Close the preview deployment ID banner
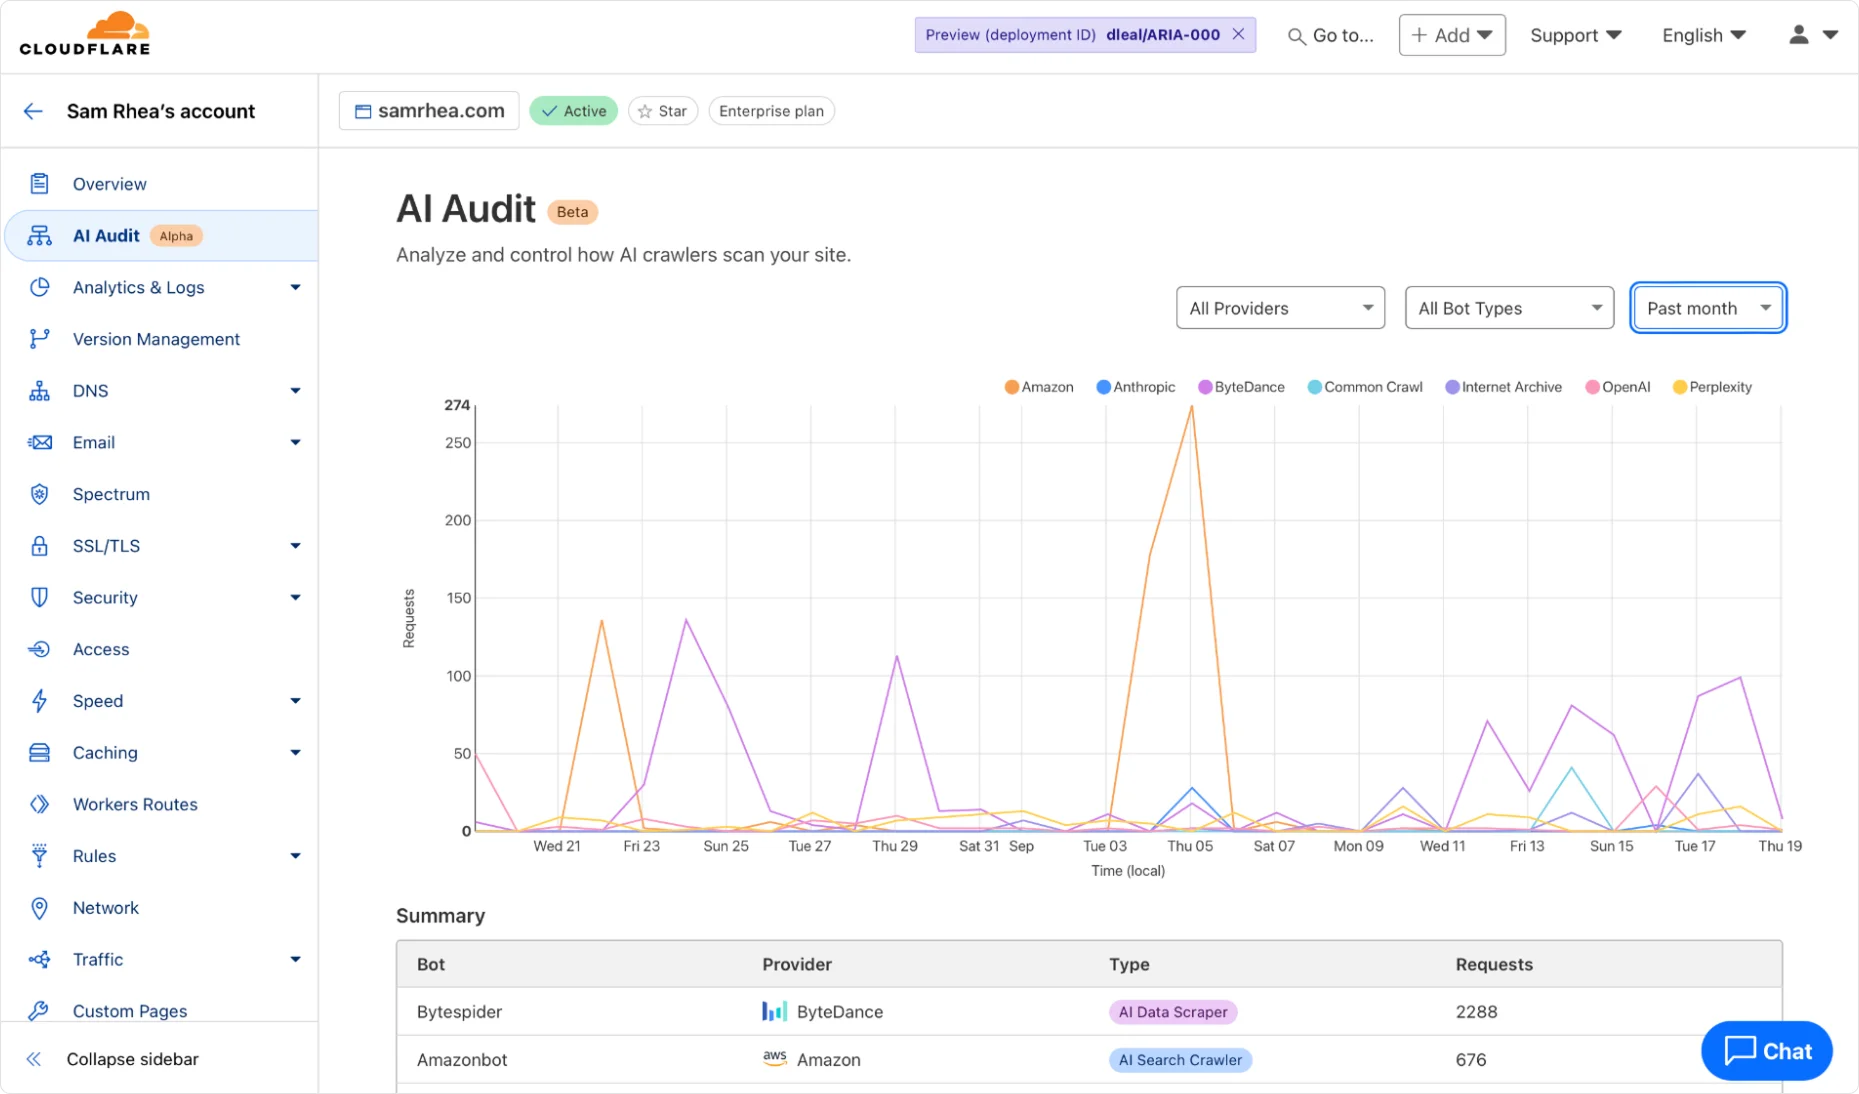The width and height of the screenshot is (1859, 1094). coord(1238,34)
